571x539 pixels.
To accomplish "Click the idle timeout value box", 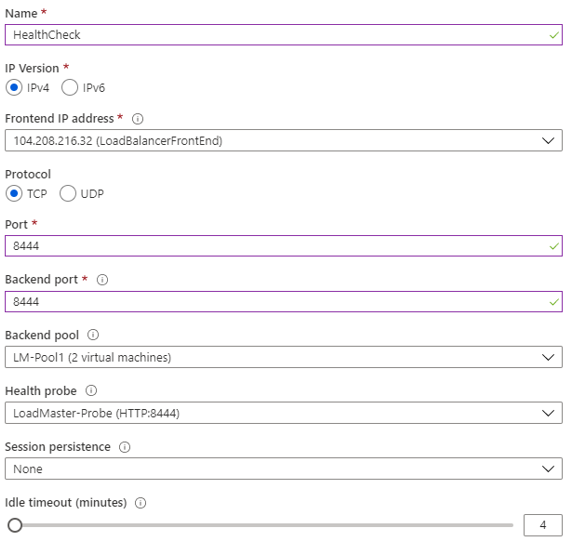I will pos(543,525).
